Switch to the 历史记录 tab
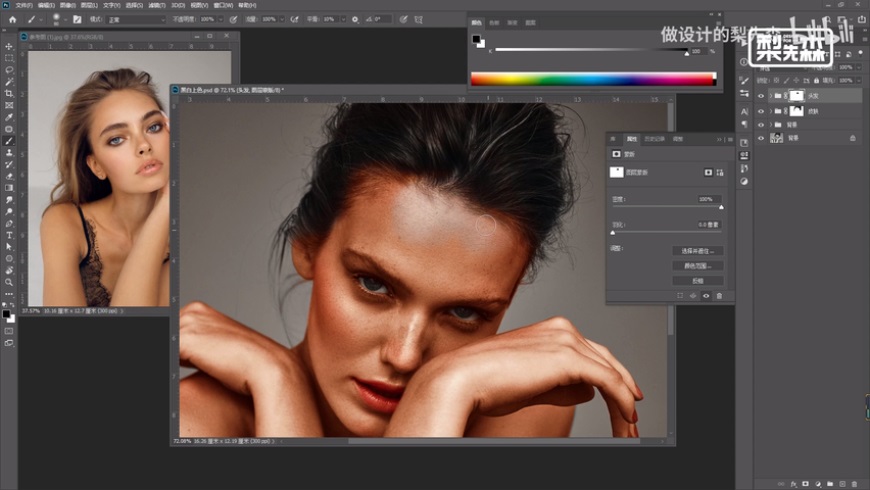The height and width of the screenshot is (490, 870). pyautogui.click(x=655, y=139)
